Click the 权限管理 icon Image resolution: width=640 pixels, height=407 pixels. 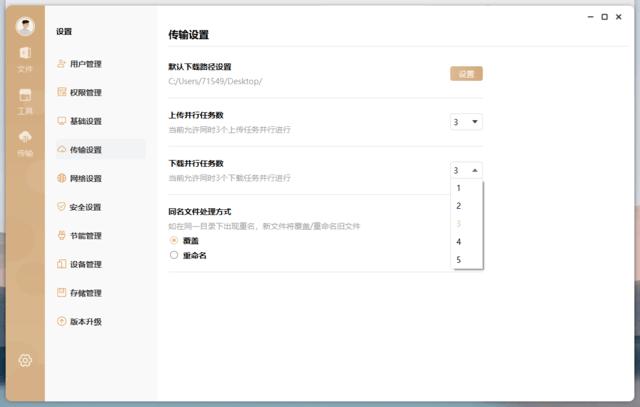[x=61, y=92]
